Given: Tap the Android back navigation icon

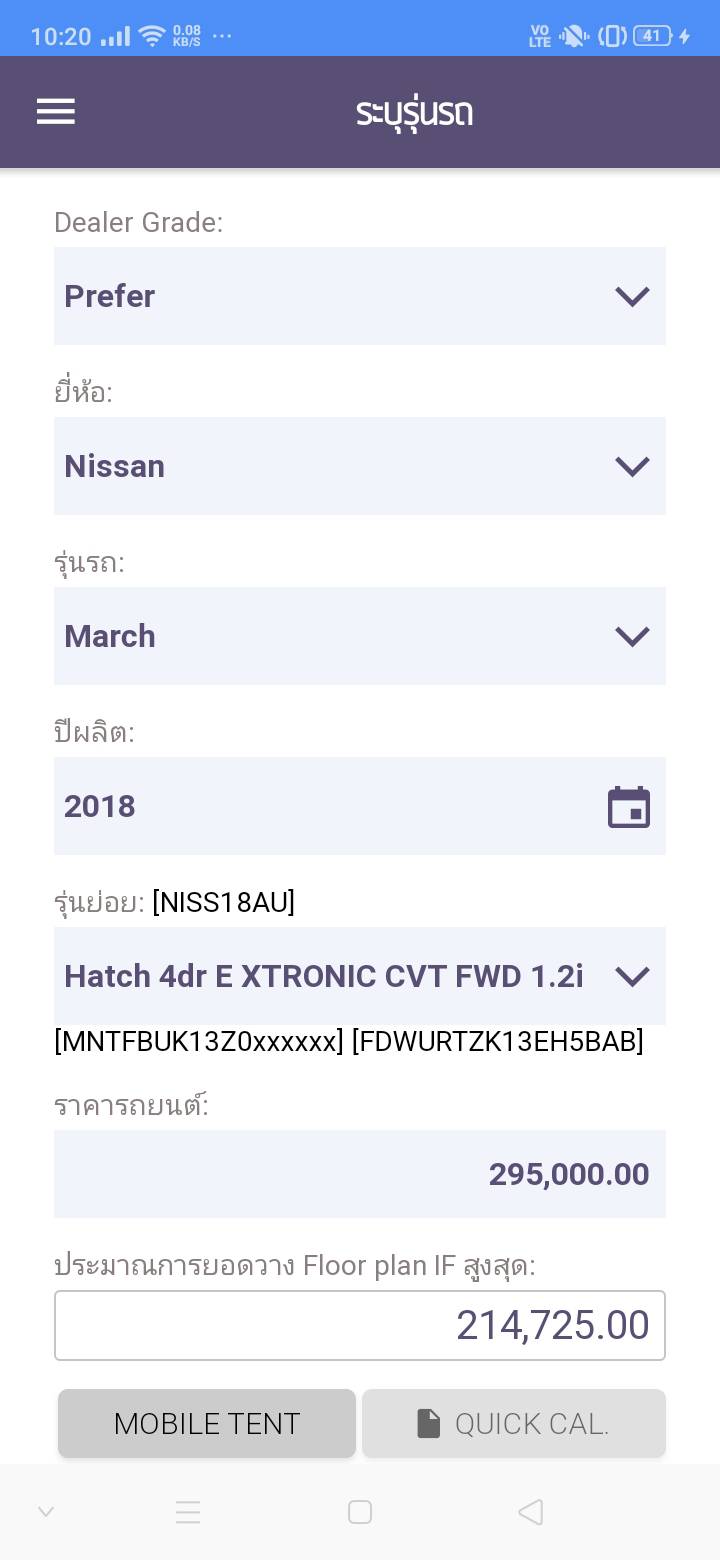Looking at the screenshot, I should (531, 1512).
